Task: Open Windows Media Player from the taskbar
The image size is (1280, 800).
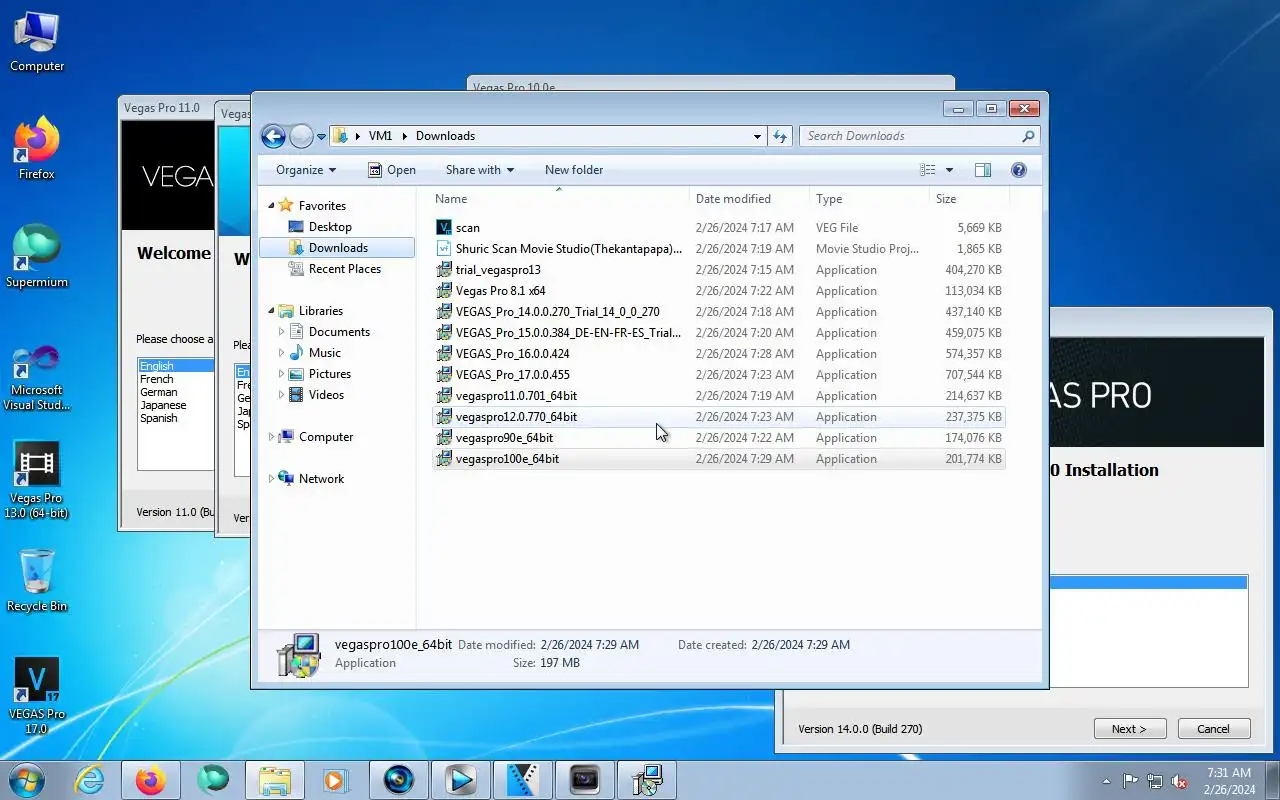Action: click(336, 780)
